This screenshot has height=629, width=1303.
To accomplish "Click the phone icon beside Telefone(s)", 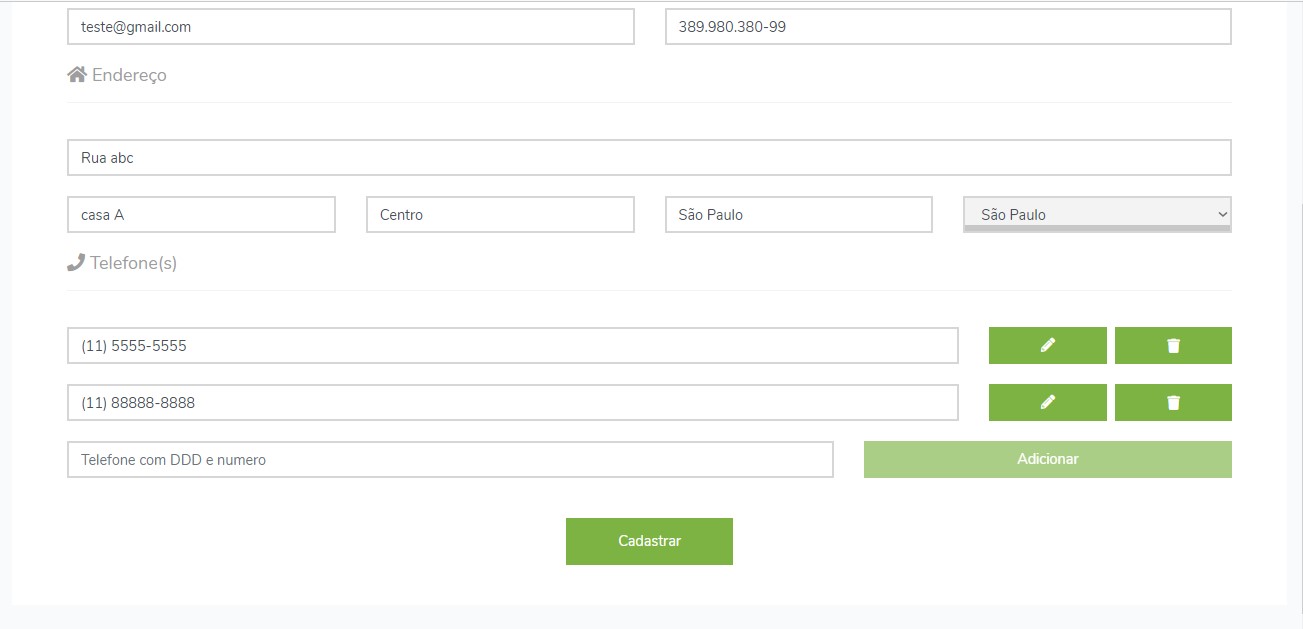I will pyautogui.click(x=76, y=262).
